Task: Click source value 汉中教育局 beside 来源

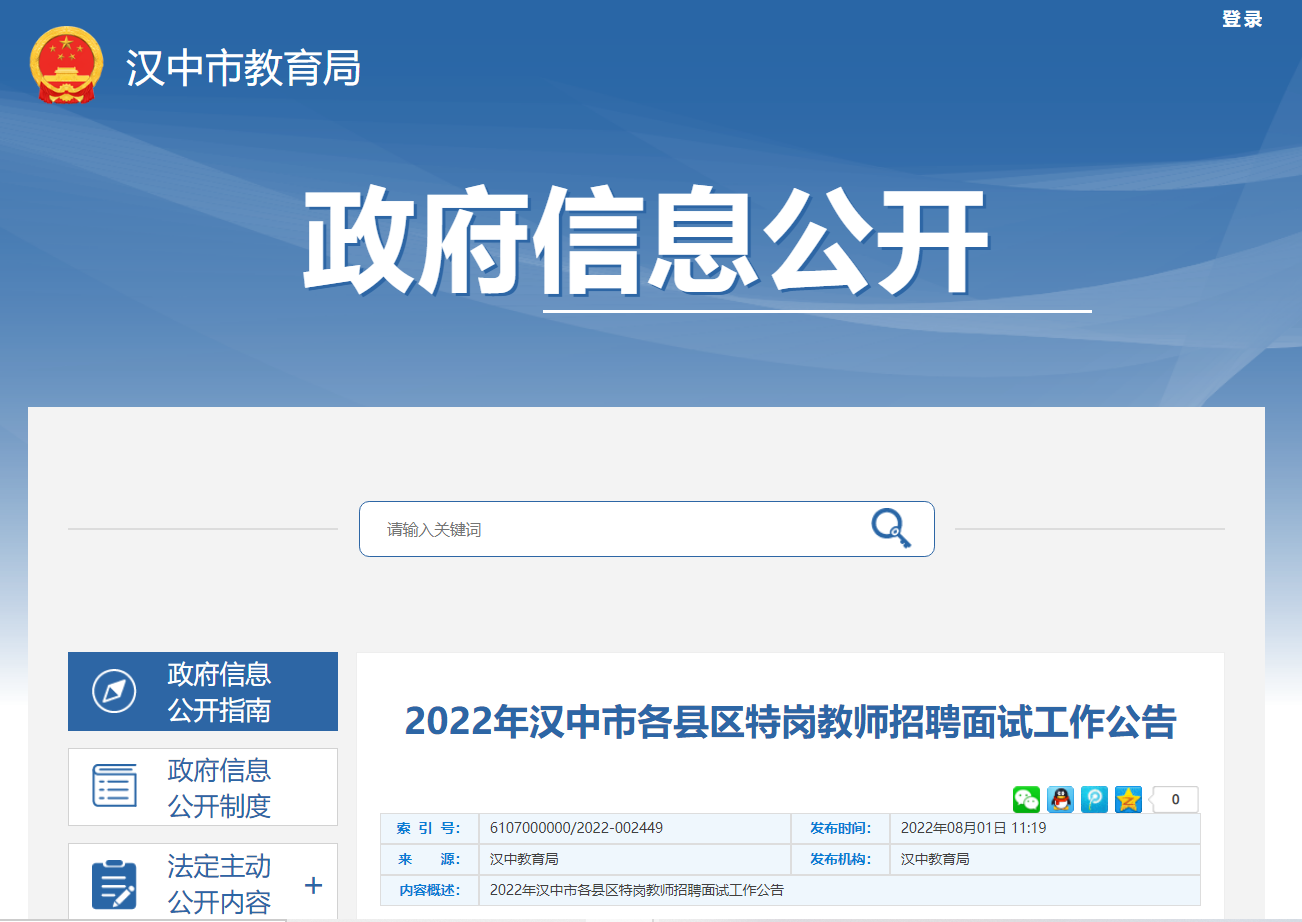Action: [x=524, y=859]
